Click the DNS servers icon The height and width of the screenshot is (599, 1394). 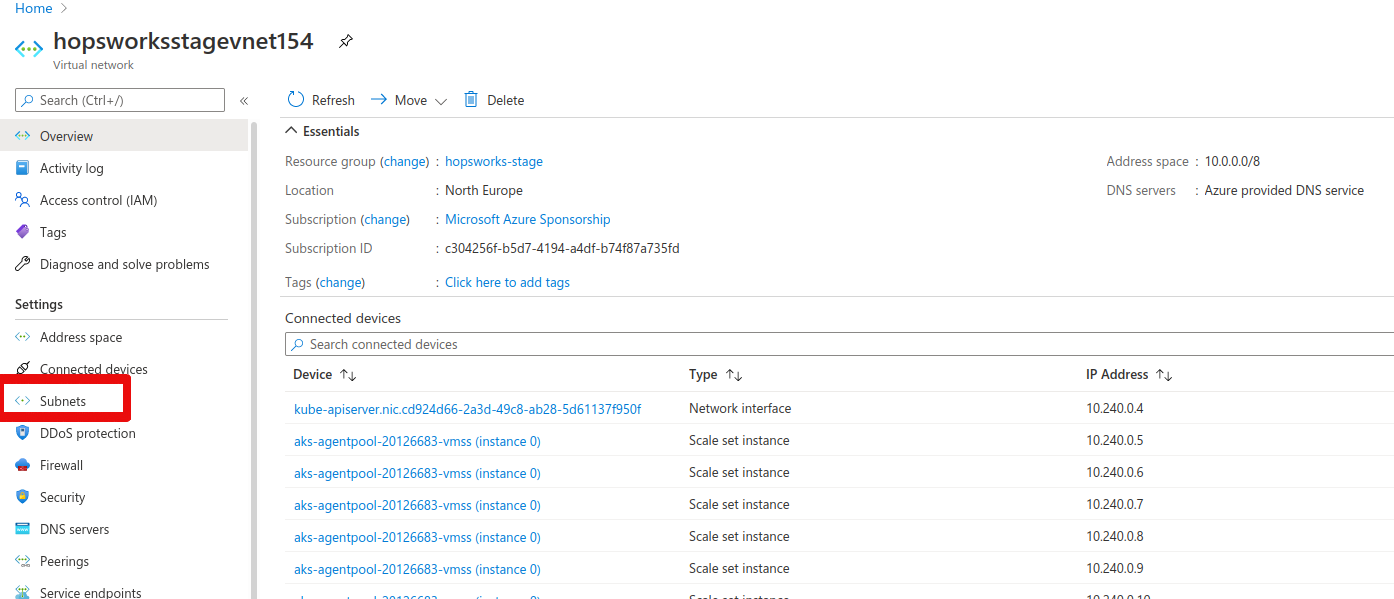[23, 529]
